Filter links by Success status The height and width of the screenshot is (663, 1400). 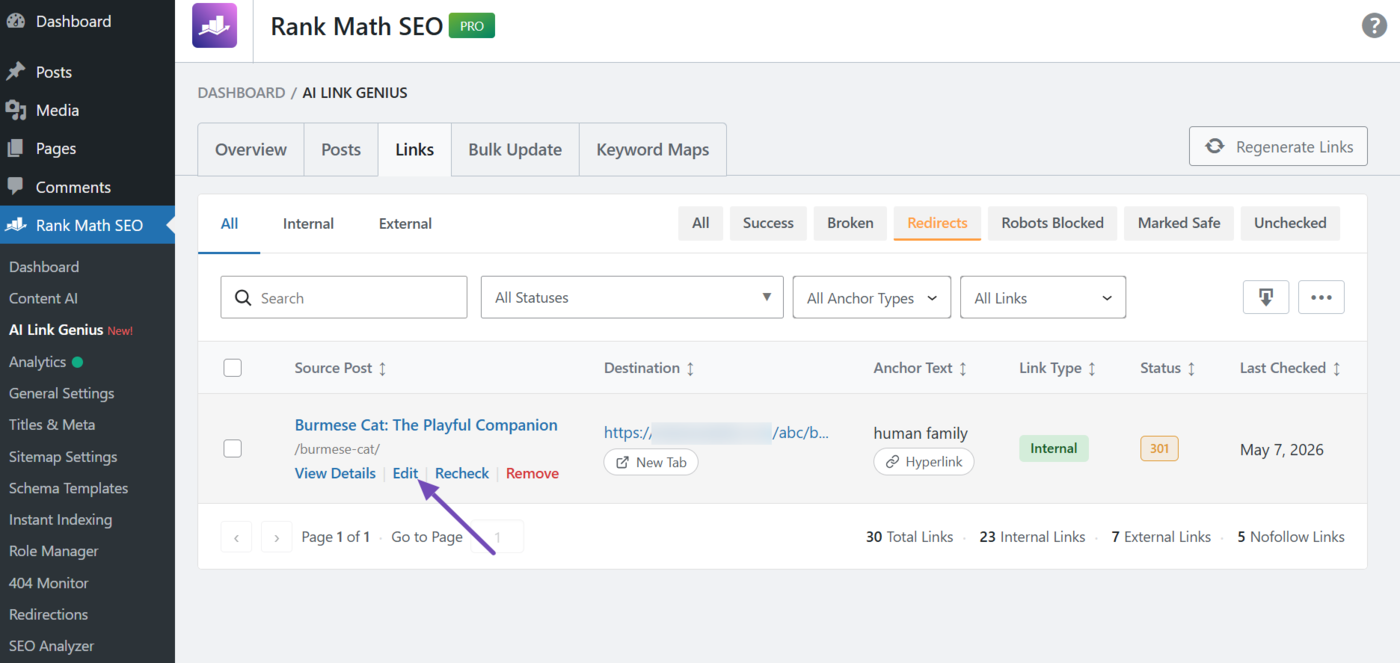point(768,223)
